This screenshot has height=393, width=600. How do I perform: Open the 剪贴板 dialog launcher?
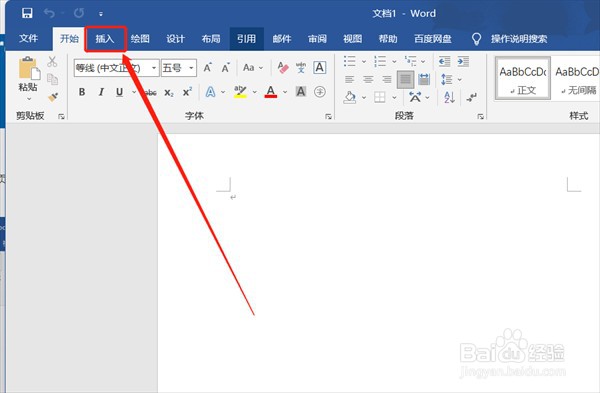[61, 116]
